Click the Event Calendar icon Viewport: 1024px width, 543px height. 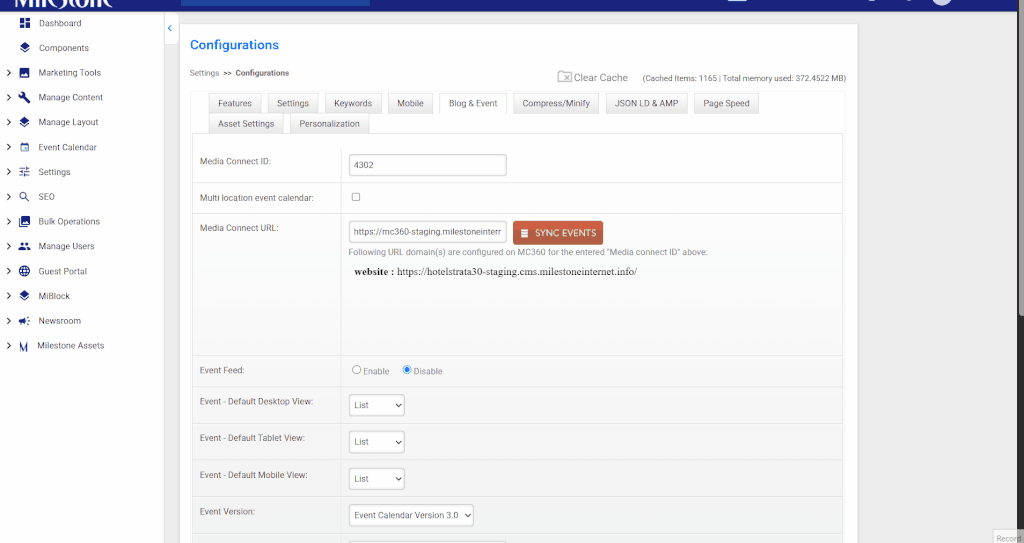(24, 147)
